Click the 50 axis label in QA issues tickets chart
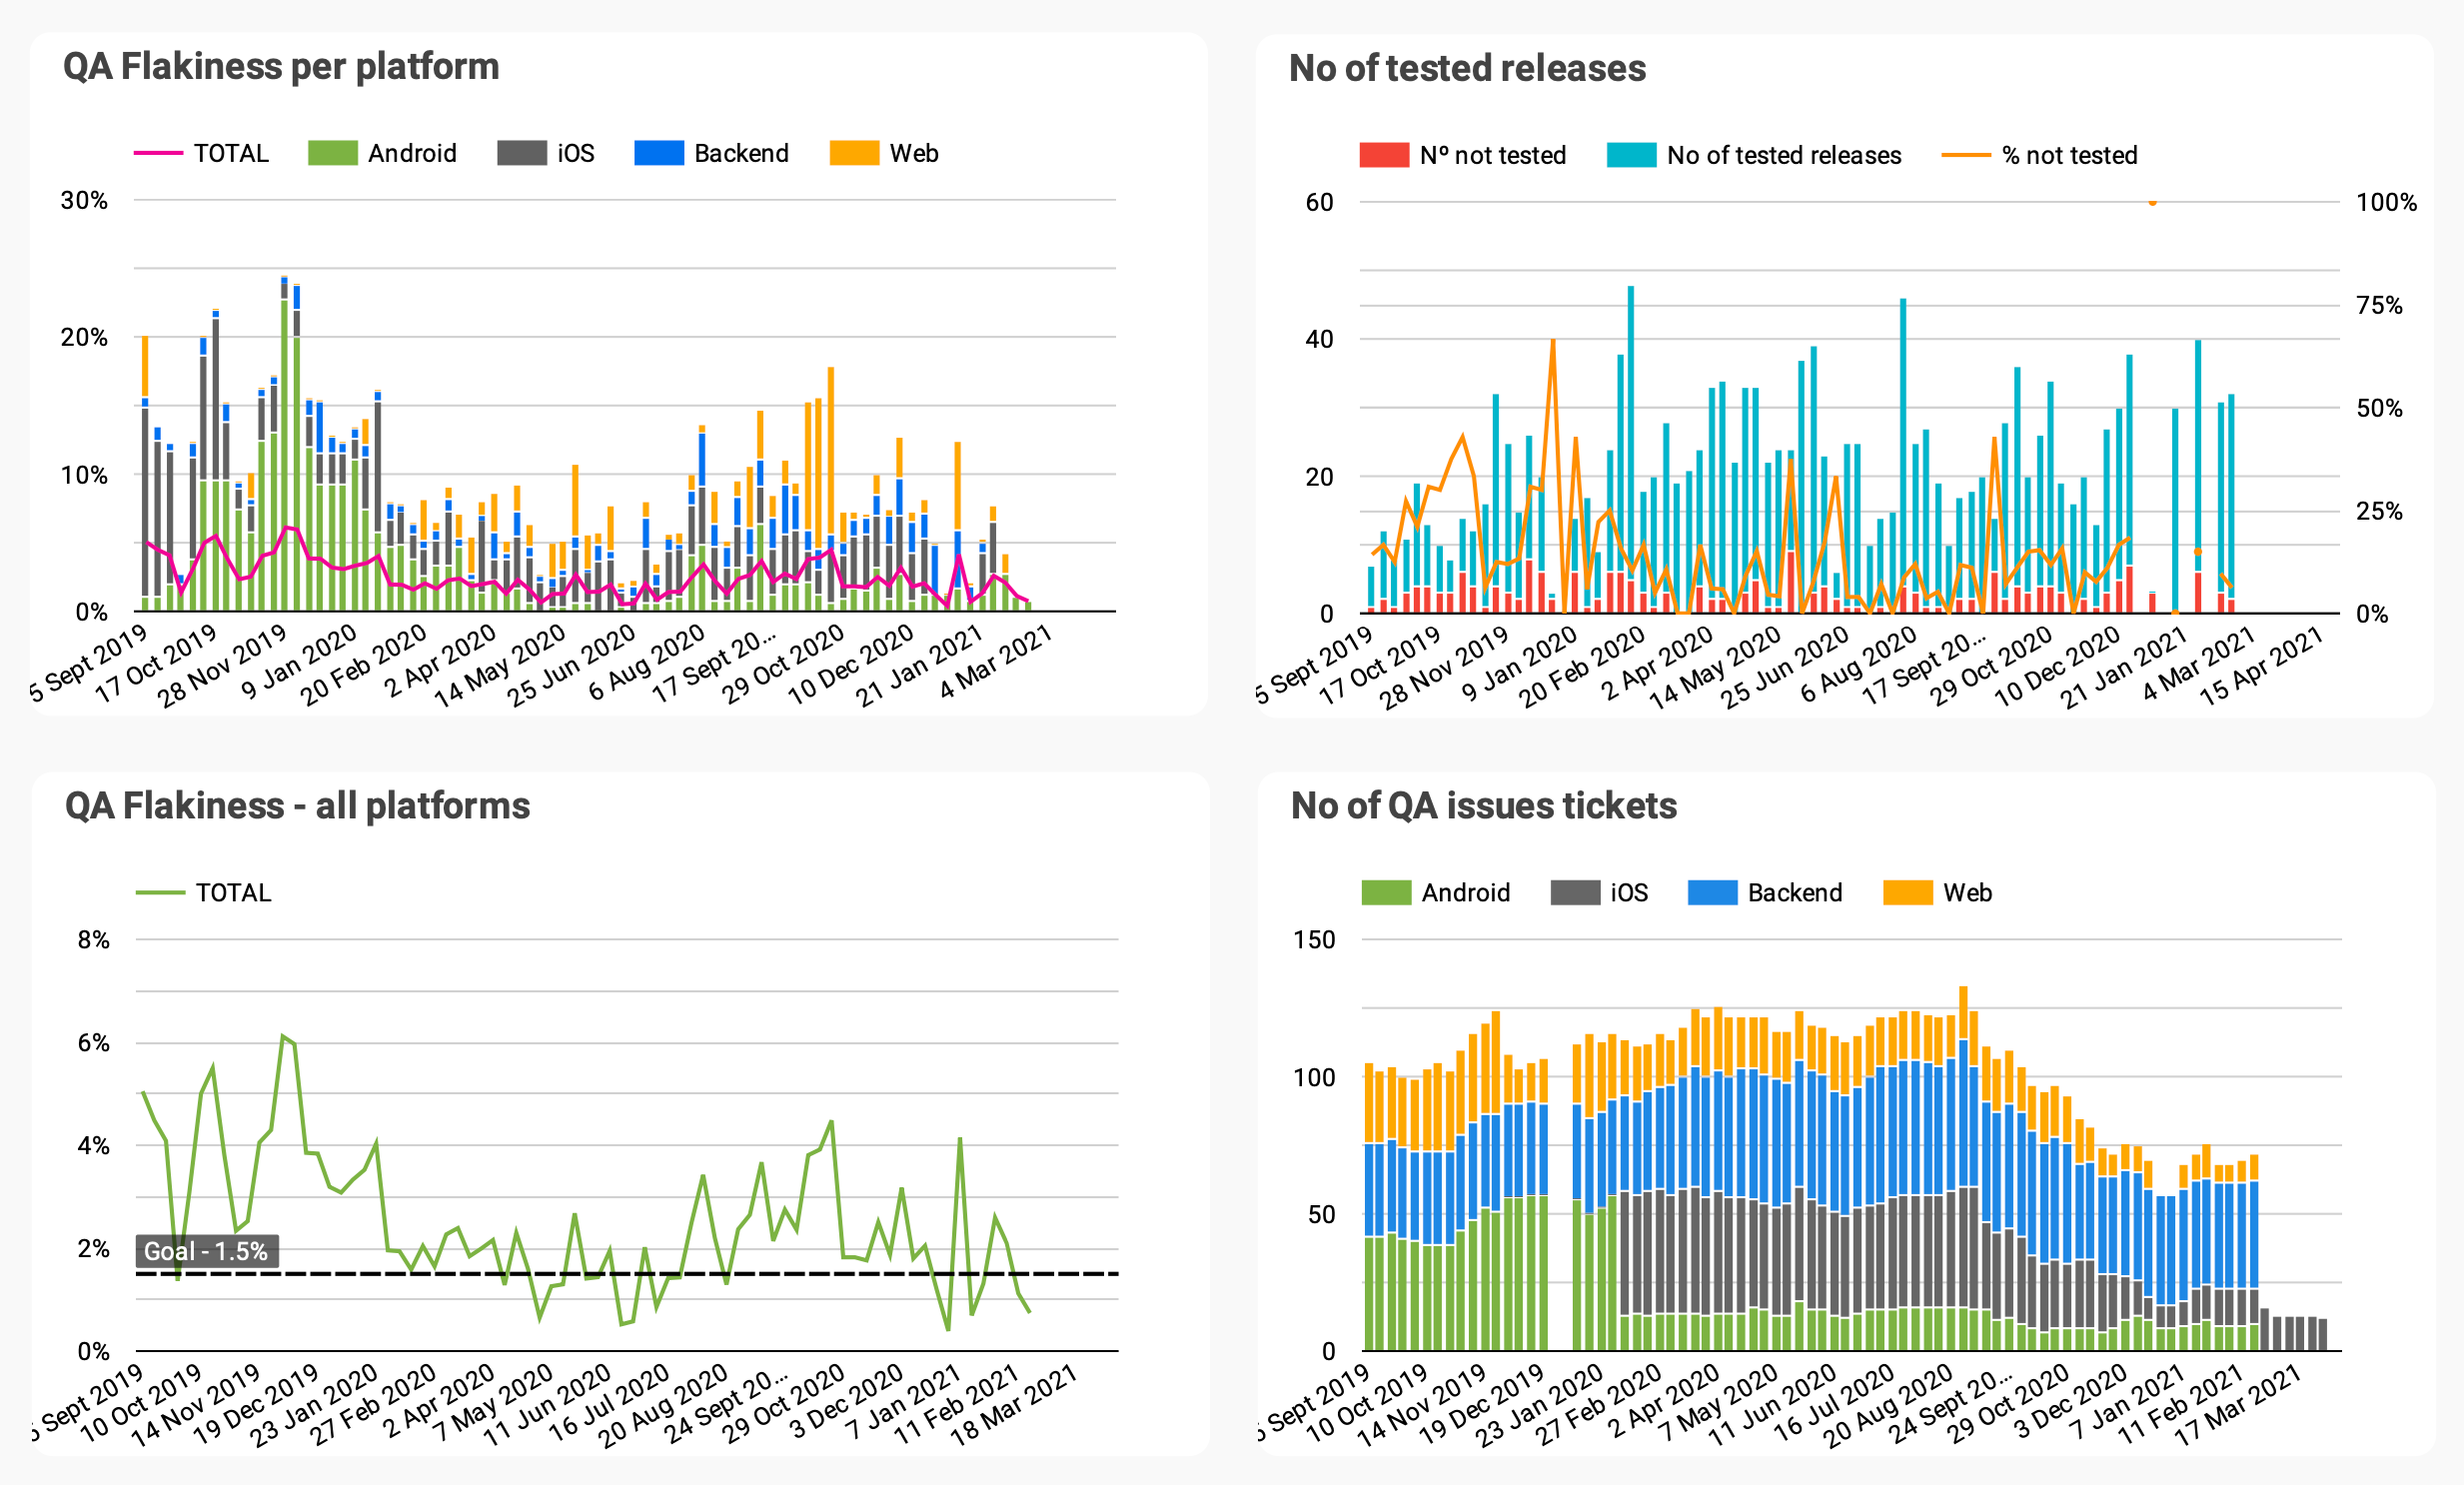 coord(1321,1214)
